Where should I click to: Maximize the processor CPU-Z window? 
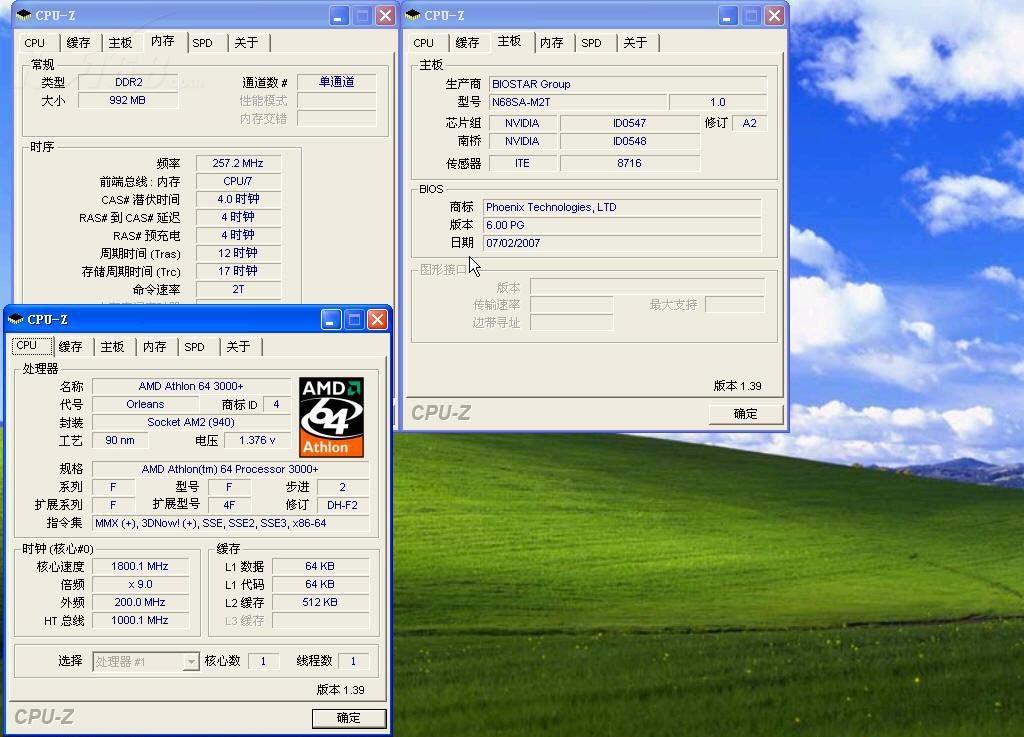pyautogui.click(x=354, y=320)
